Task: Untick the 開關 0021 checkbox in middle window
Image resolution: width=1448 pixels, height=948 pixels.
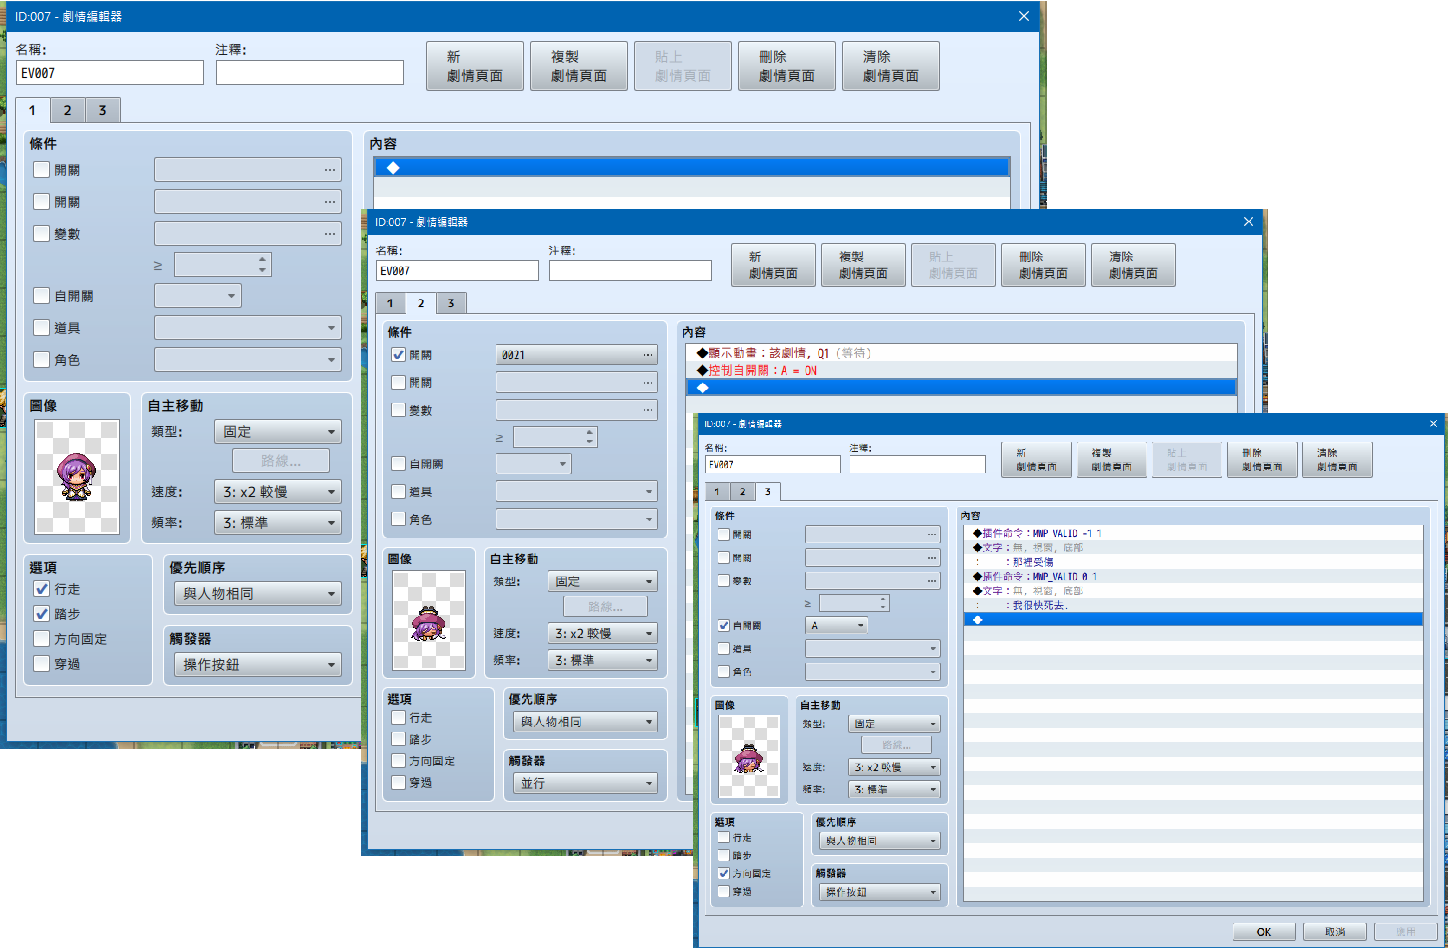Action: pos(399,355)
